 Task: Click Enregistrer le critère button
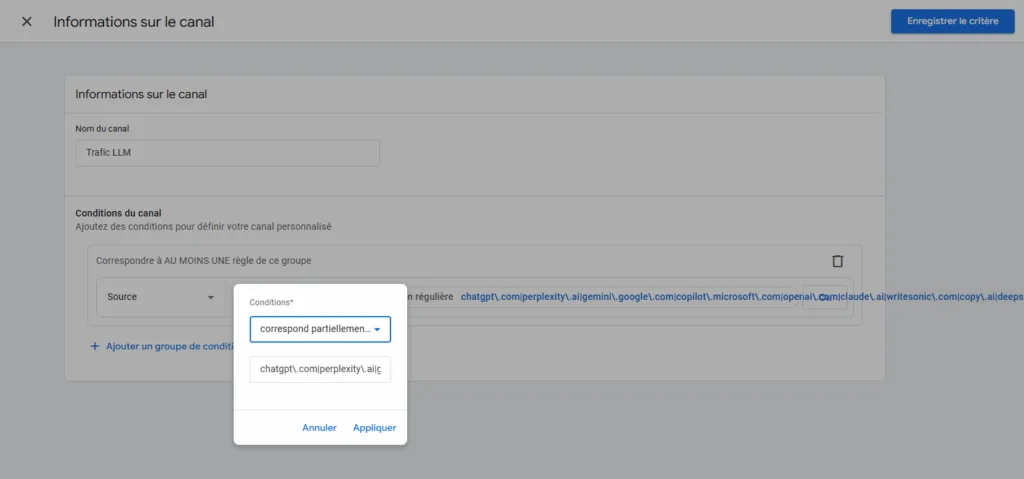coord(945,21)
